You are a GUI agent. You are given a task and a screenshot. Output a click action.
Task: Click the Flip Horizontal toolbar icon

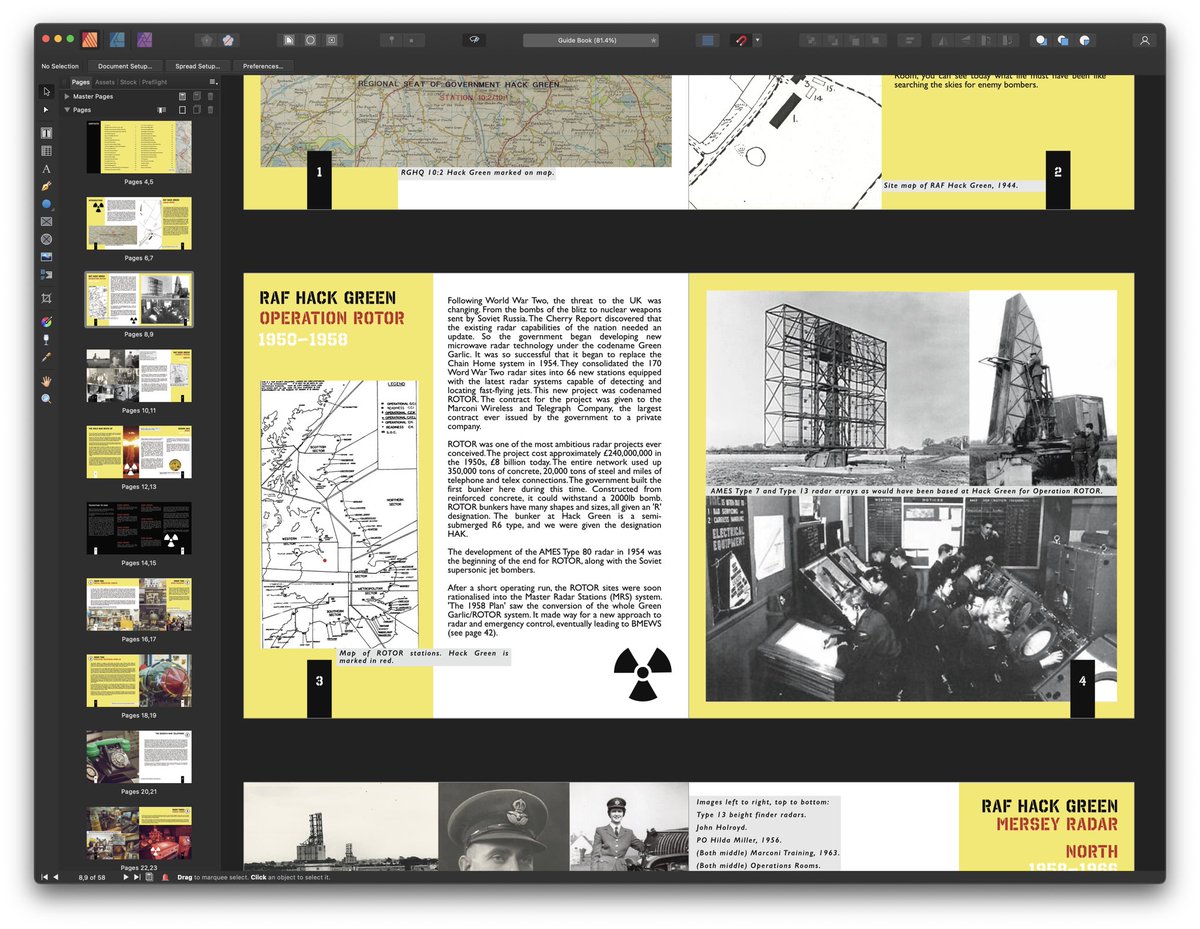(x=941, y=40)
